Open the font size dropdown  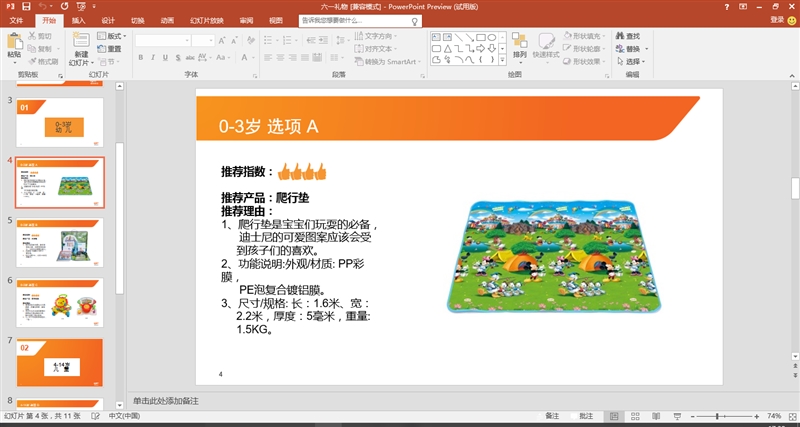[x=211, y=41]
